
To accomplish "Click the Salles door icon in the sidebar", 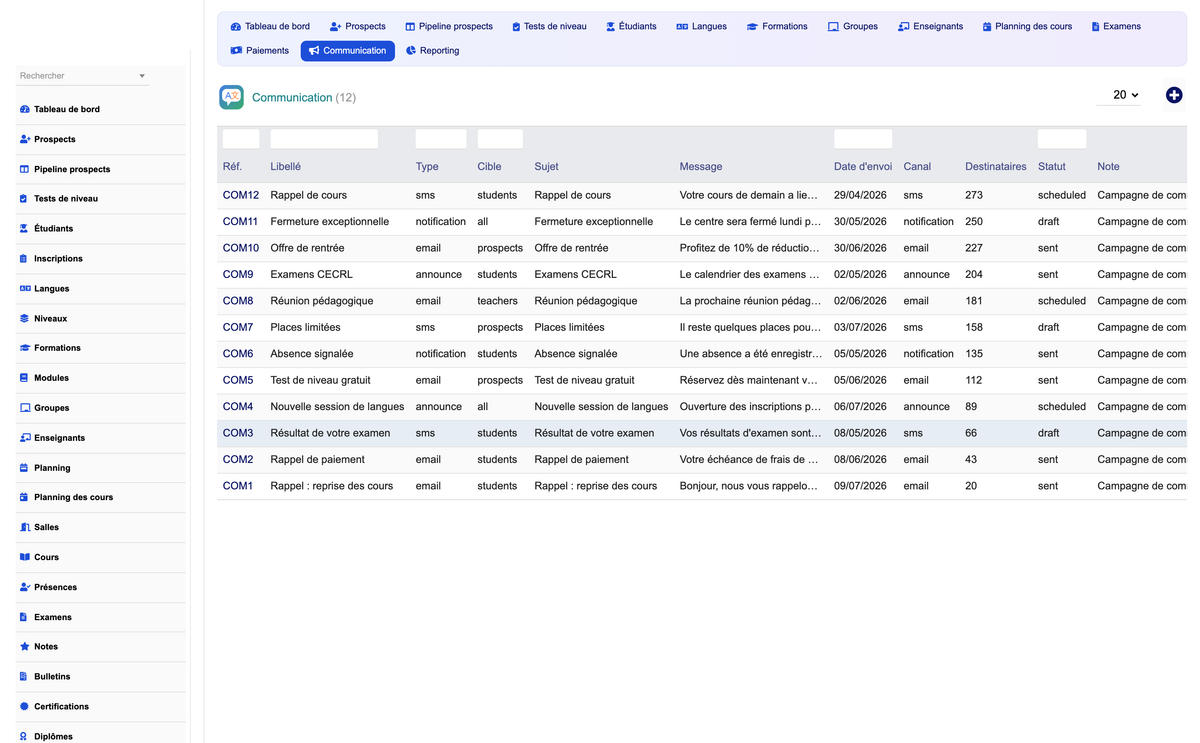I will (x=25, y=527).
